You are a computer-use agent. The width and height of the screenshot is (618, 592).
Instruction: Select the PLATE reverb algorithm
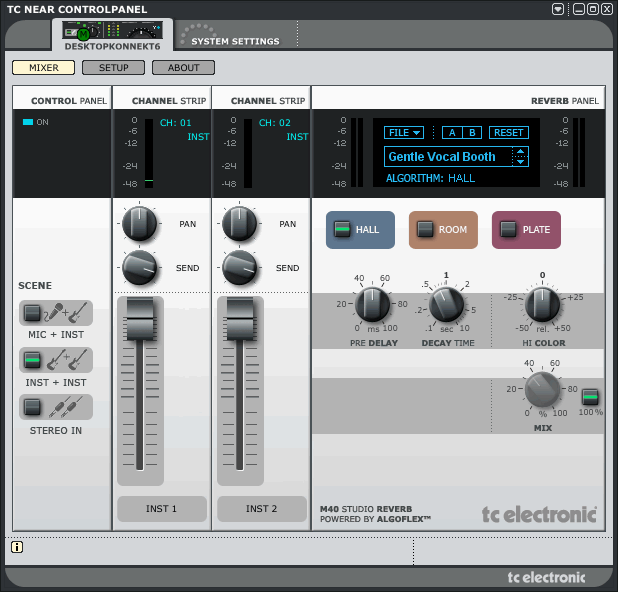tap(526, 230)
